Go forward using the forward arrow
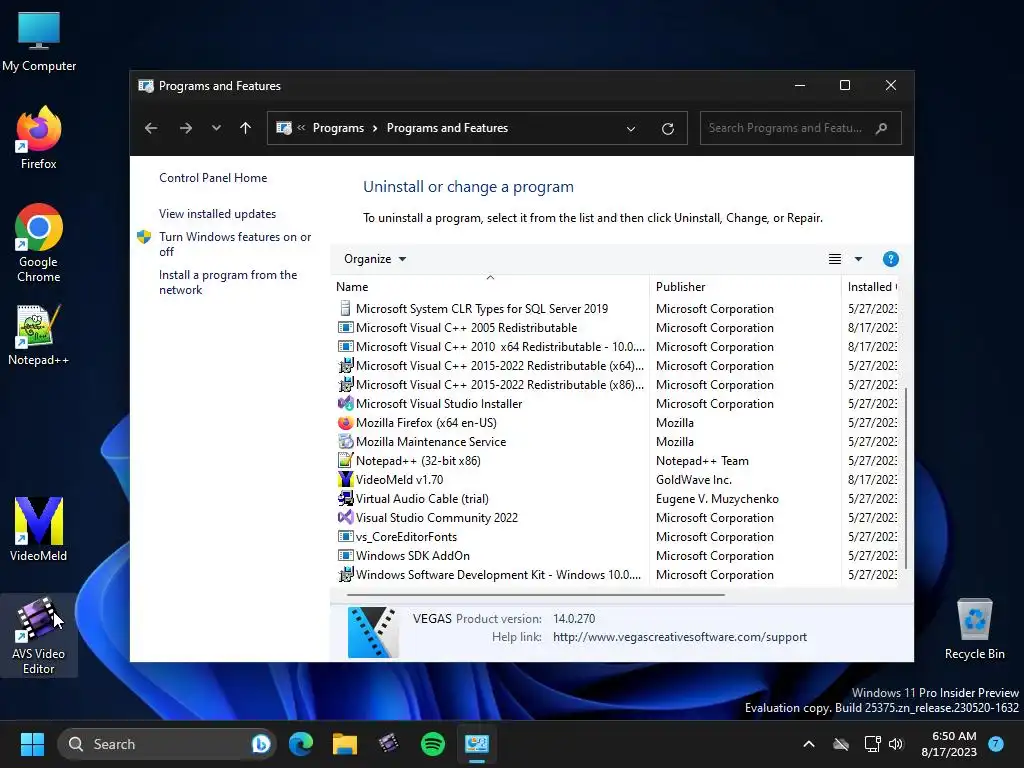The height and width of the screenshot is (768, 1024). (185, 128)
